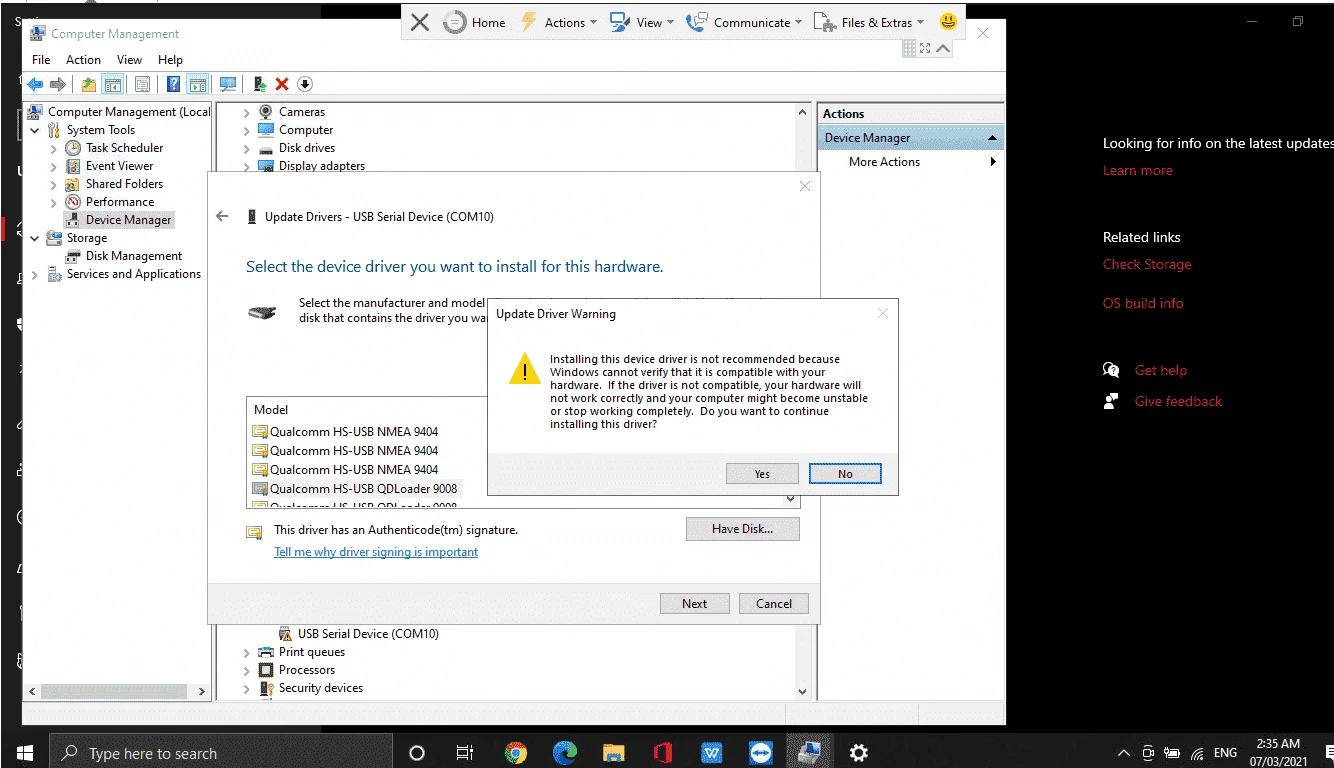
Task: Click the Update device driver toolbar icon
Action: click(x=260, y=85)
